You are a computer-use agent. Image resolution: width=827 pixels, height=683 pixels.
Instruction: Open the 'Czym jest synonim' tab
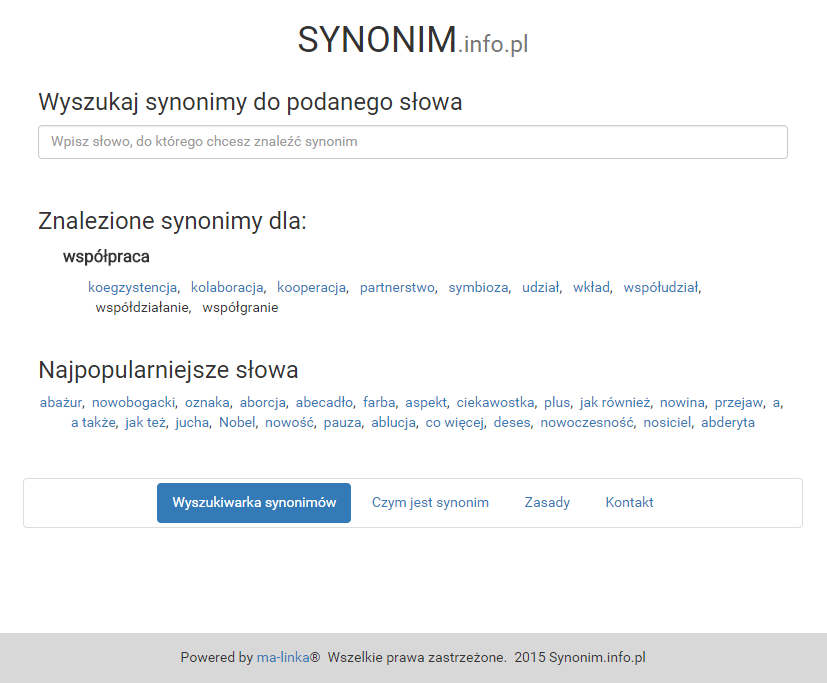point(430,503)
